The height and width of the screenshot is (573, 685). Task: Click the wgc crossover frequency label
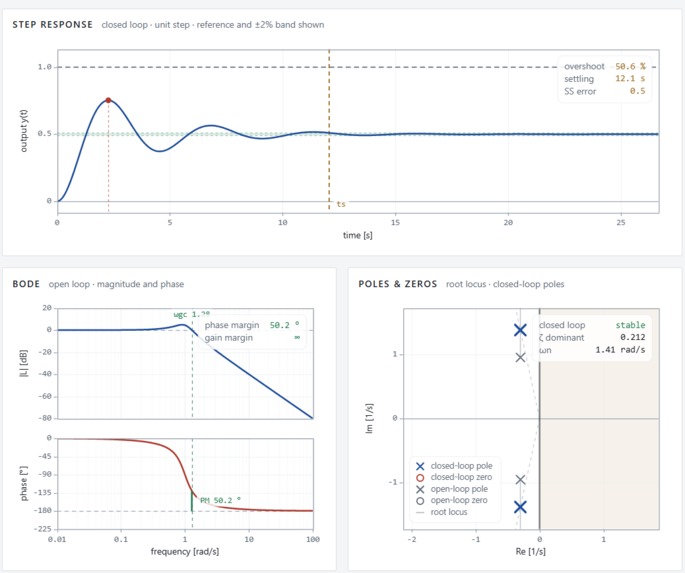(191, 314)
